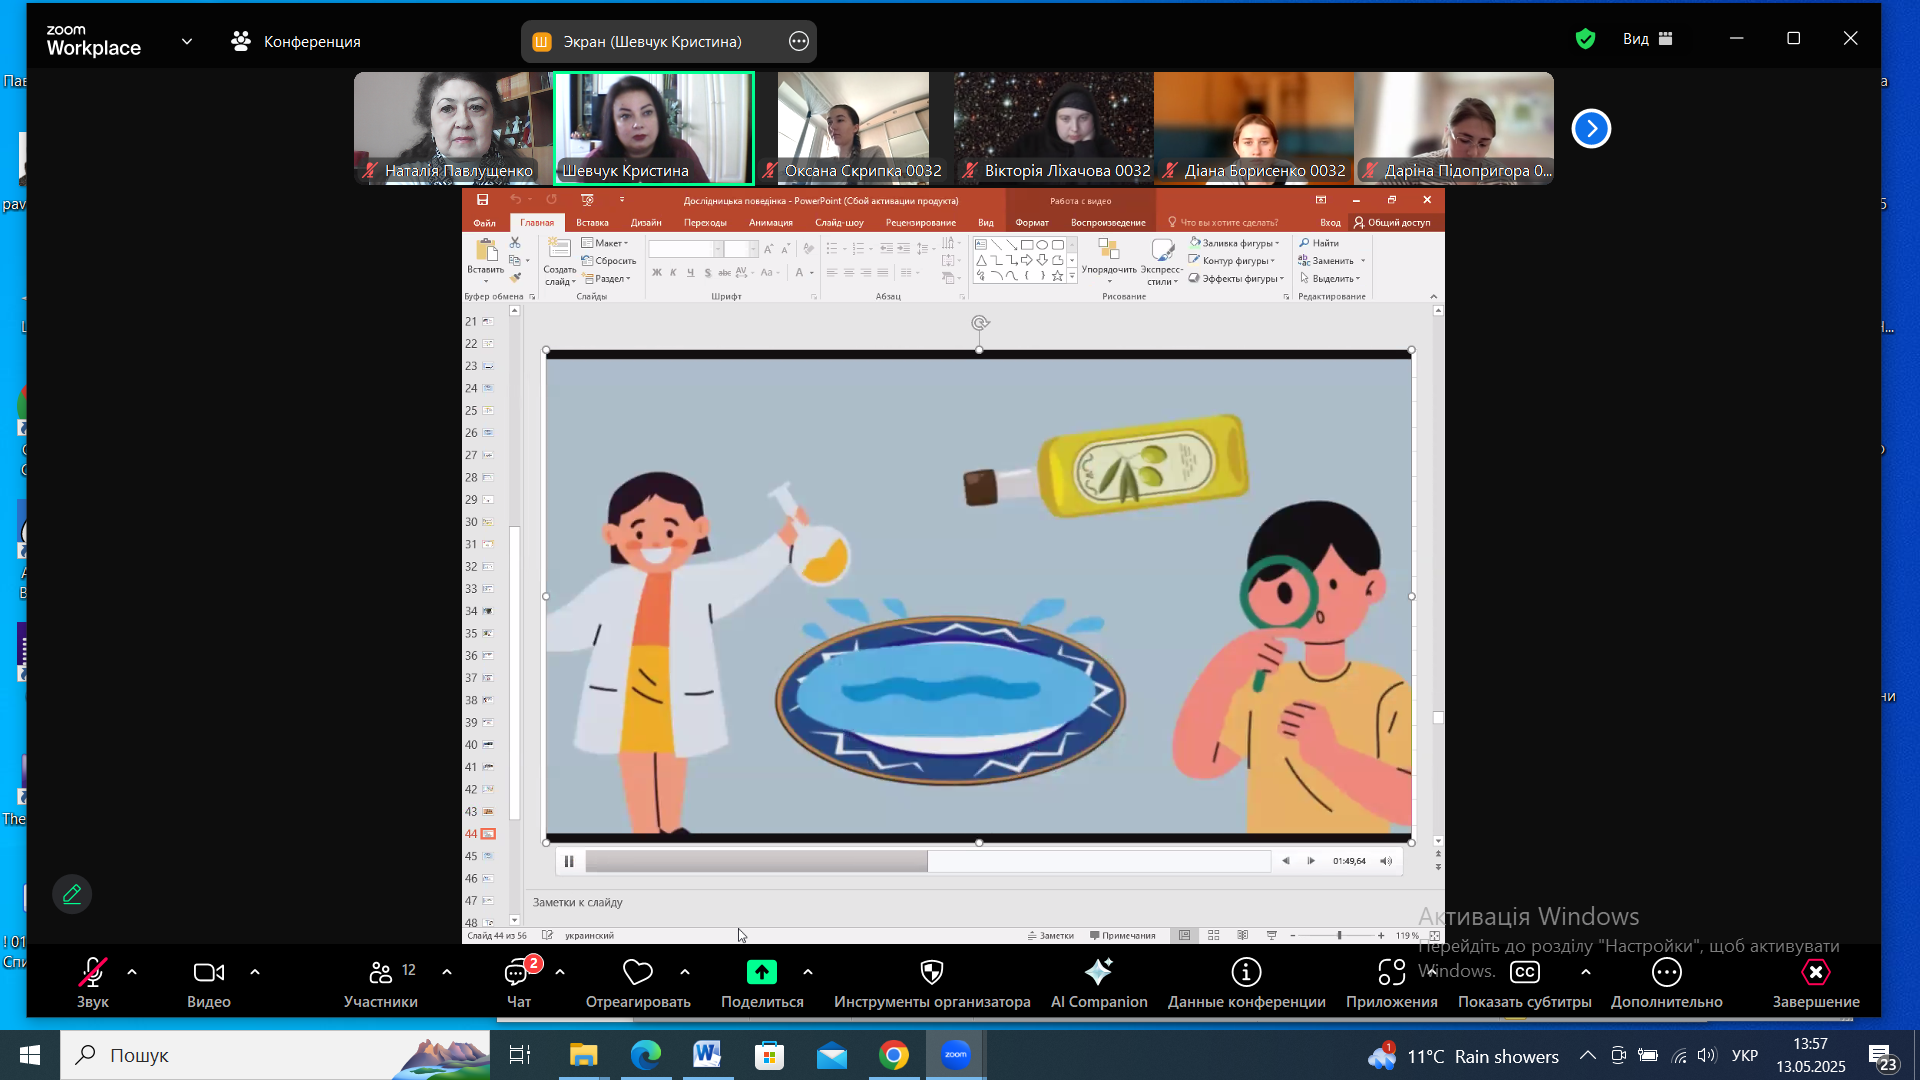The width and height of the screenshot is (1920, 1080).
Task: Expand participants options arrow
Action: pyautogui.click(x=447, y=972)
